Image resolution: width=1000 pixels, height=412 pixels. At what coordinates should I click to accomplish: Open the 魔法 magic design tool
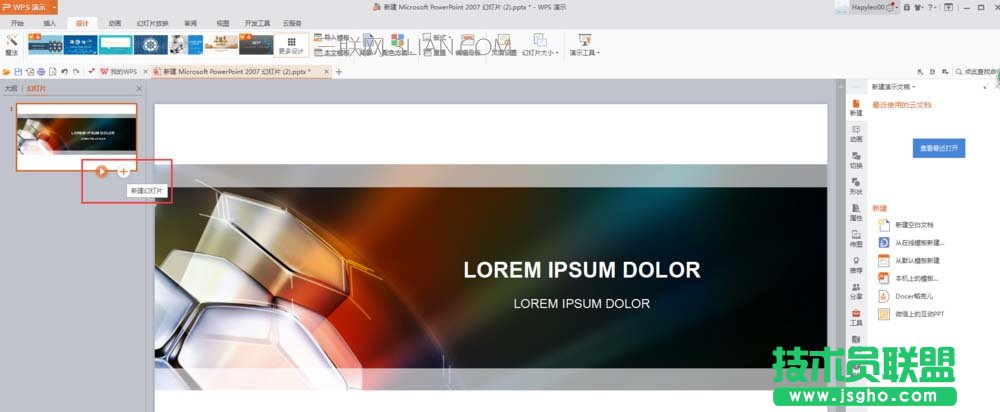coord(11,45)
